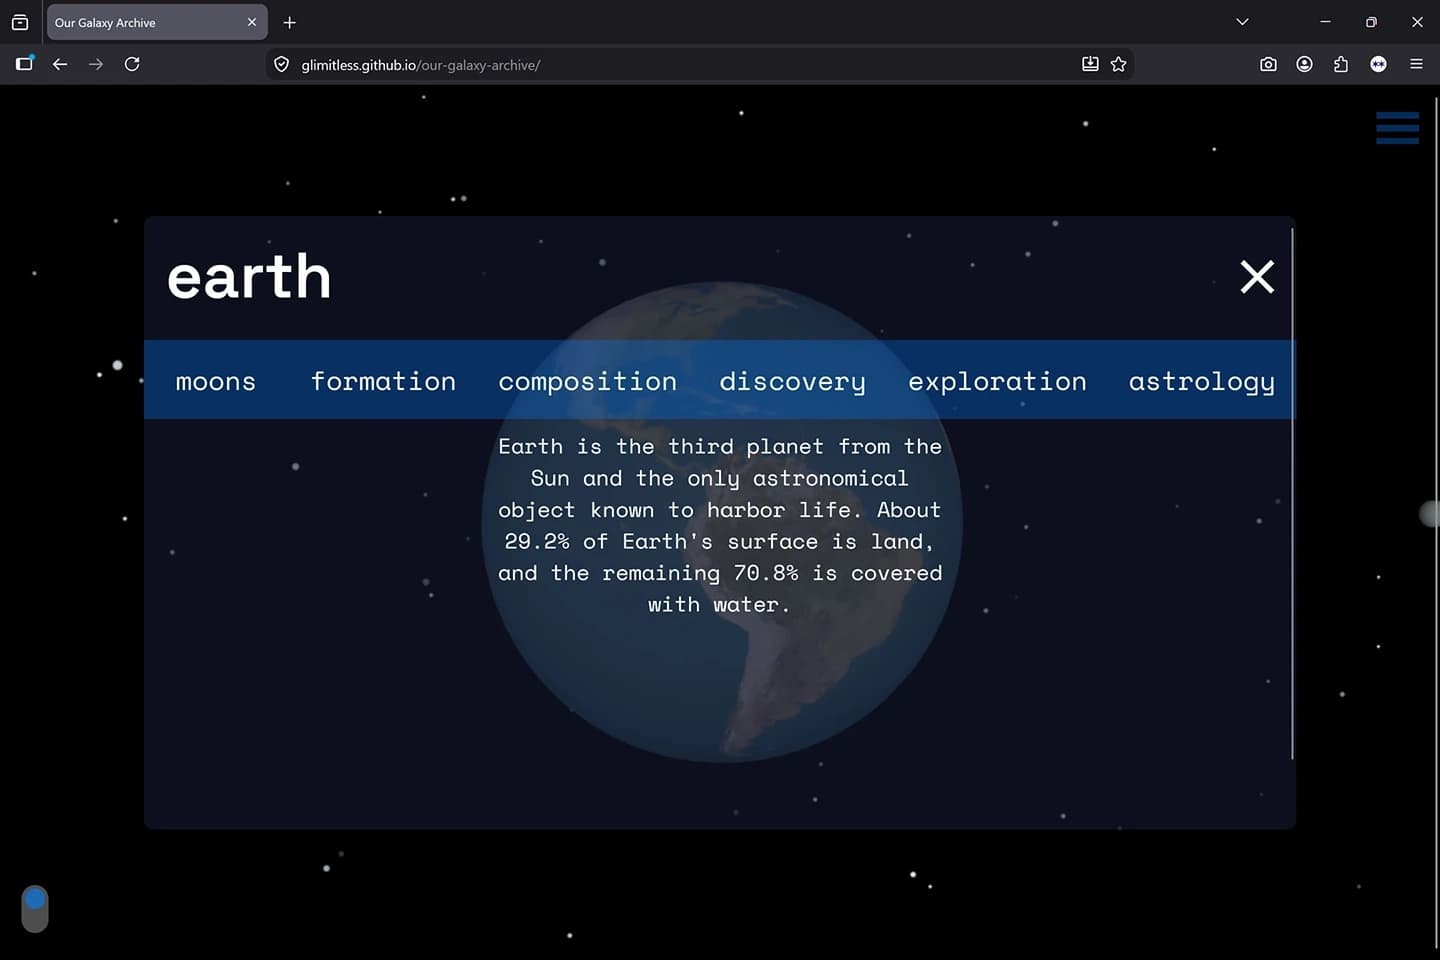Click the round extension icon in the toolbar

pos(1378,64)
